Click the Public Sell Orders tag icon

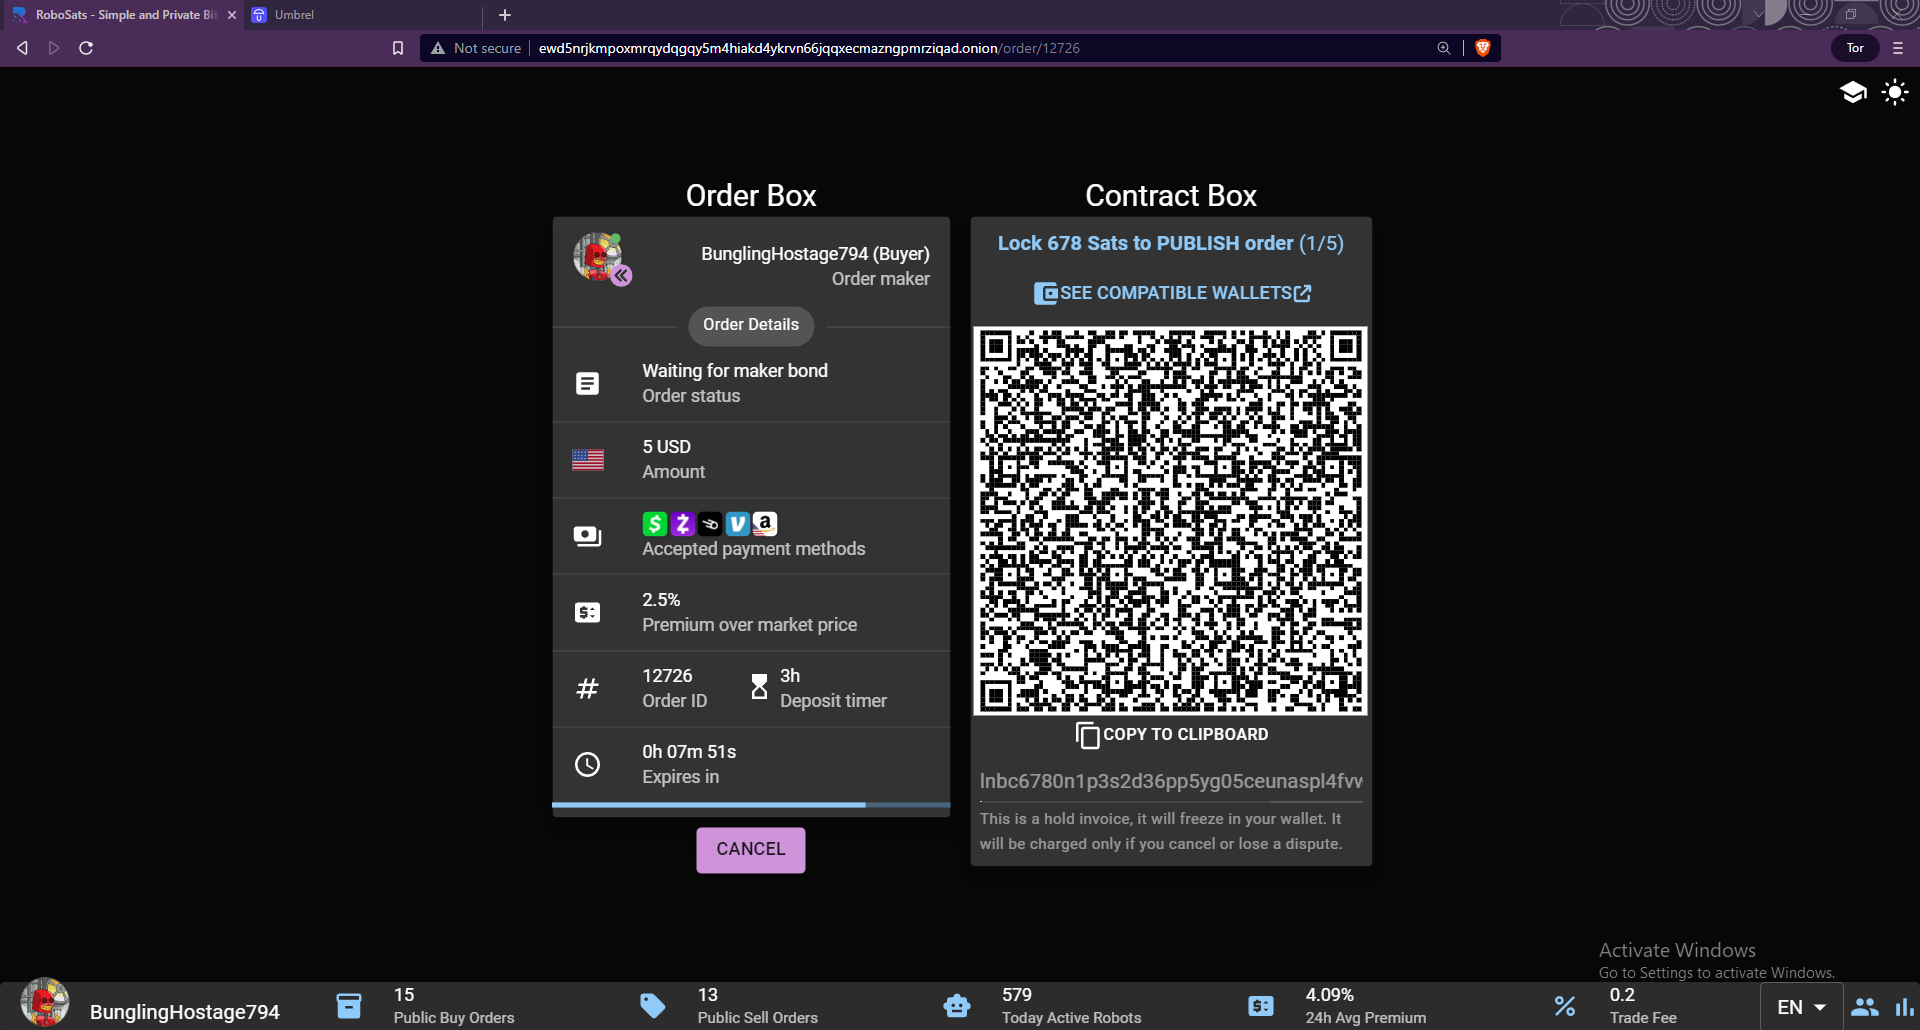(x=653, y=1005)
